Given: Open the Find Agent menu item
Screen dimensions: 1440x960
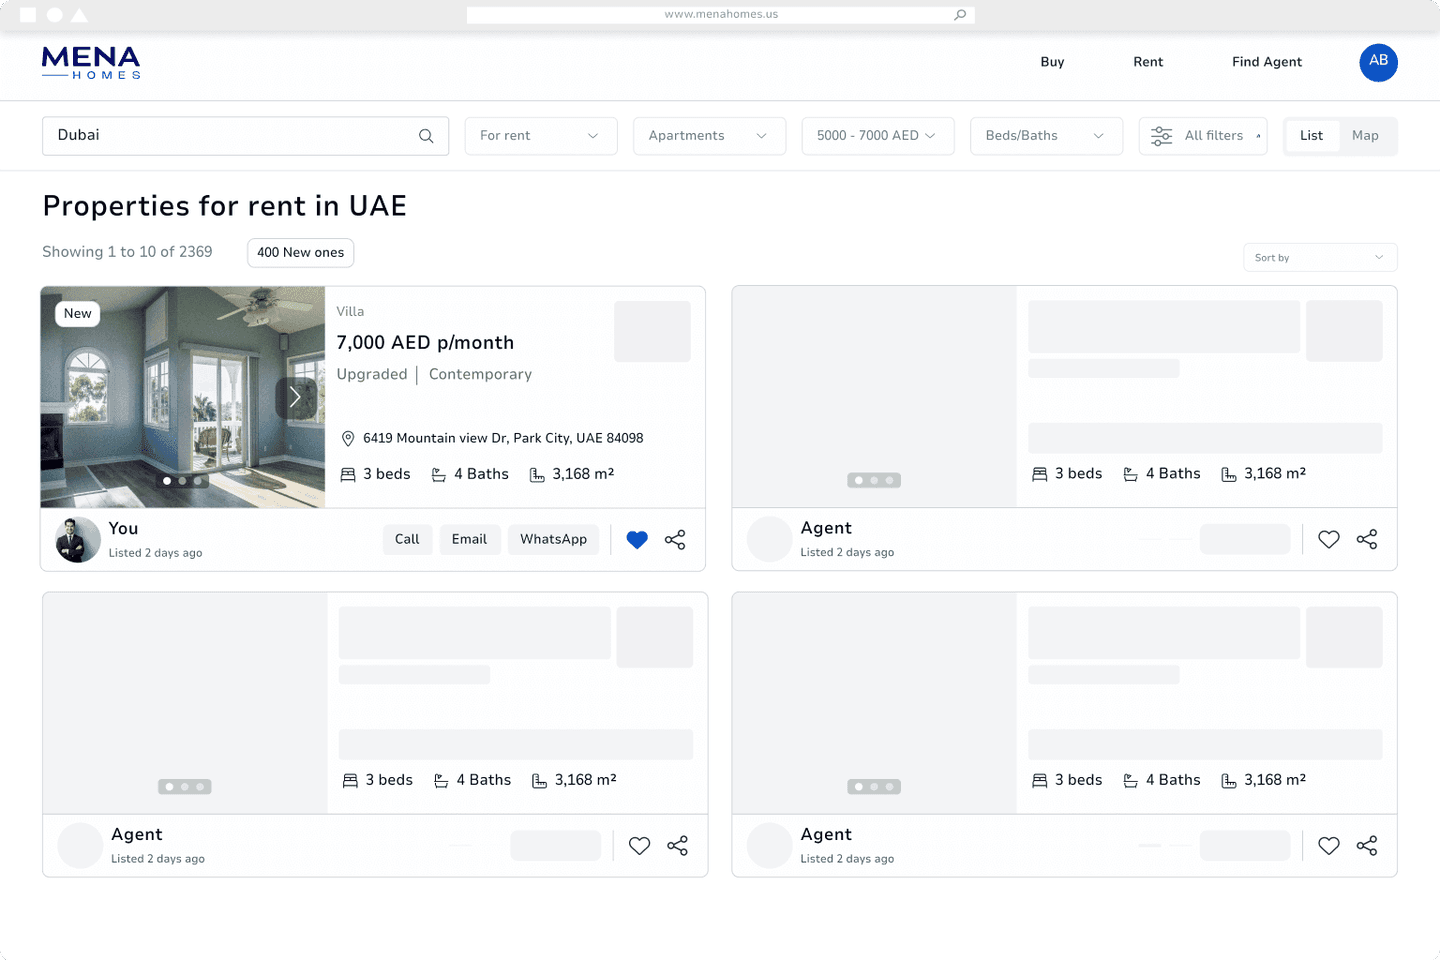Looking at the screenshot, I should [x=1266, y=62].
